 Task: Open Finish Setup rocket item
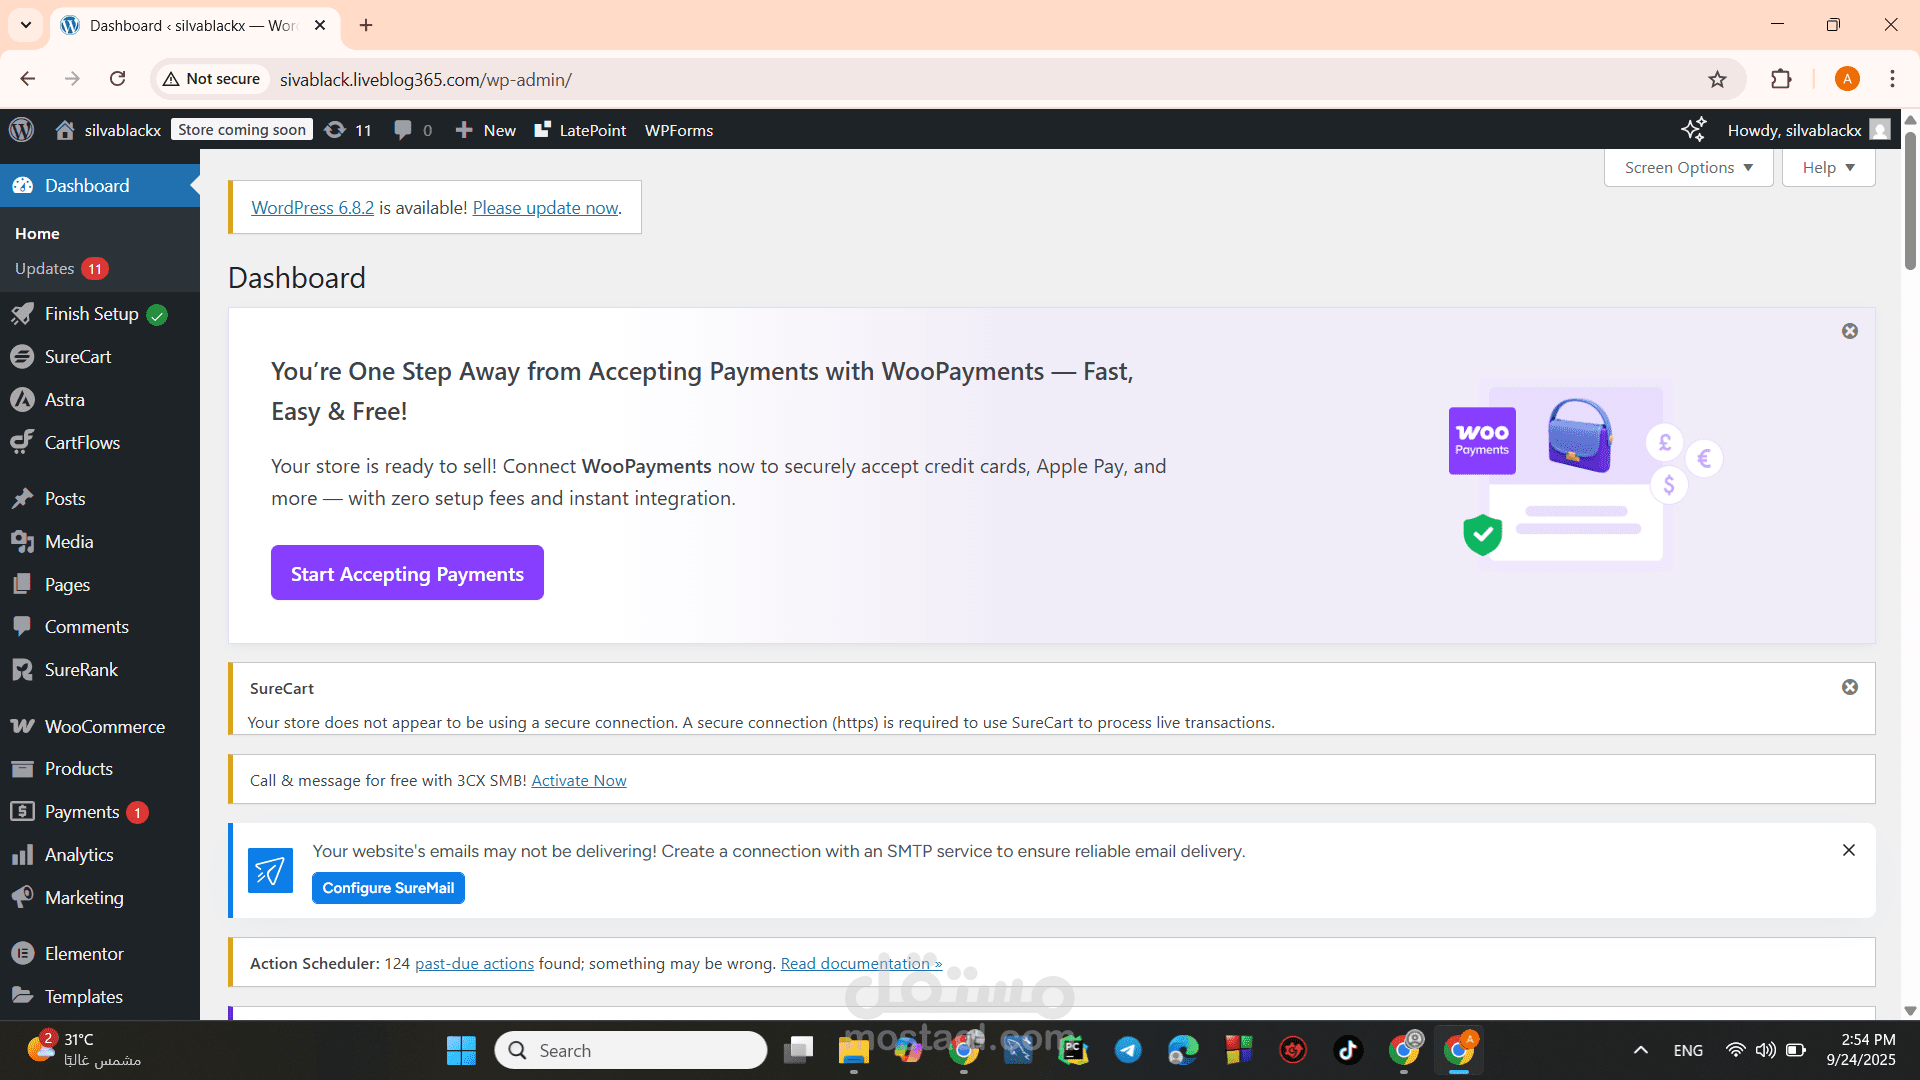tap(100, 314)
